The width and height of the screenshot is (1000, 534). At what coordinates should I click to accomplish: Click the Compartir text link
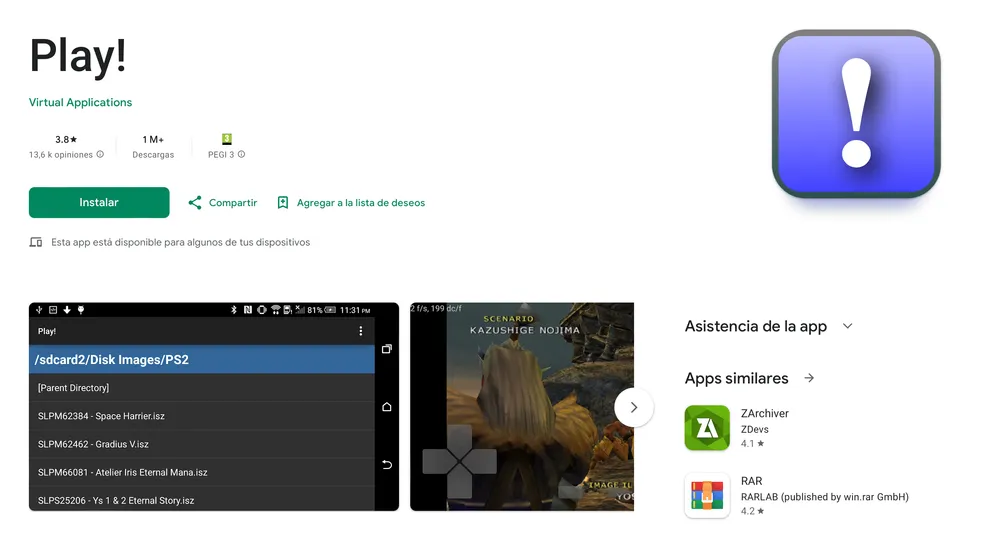pyautogui.click(x=232, y=203)
